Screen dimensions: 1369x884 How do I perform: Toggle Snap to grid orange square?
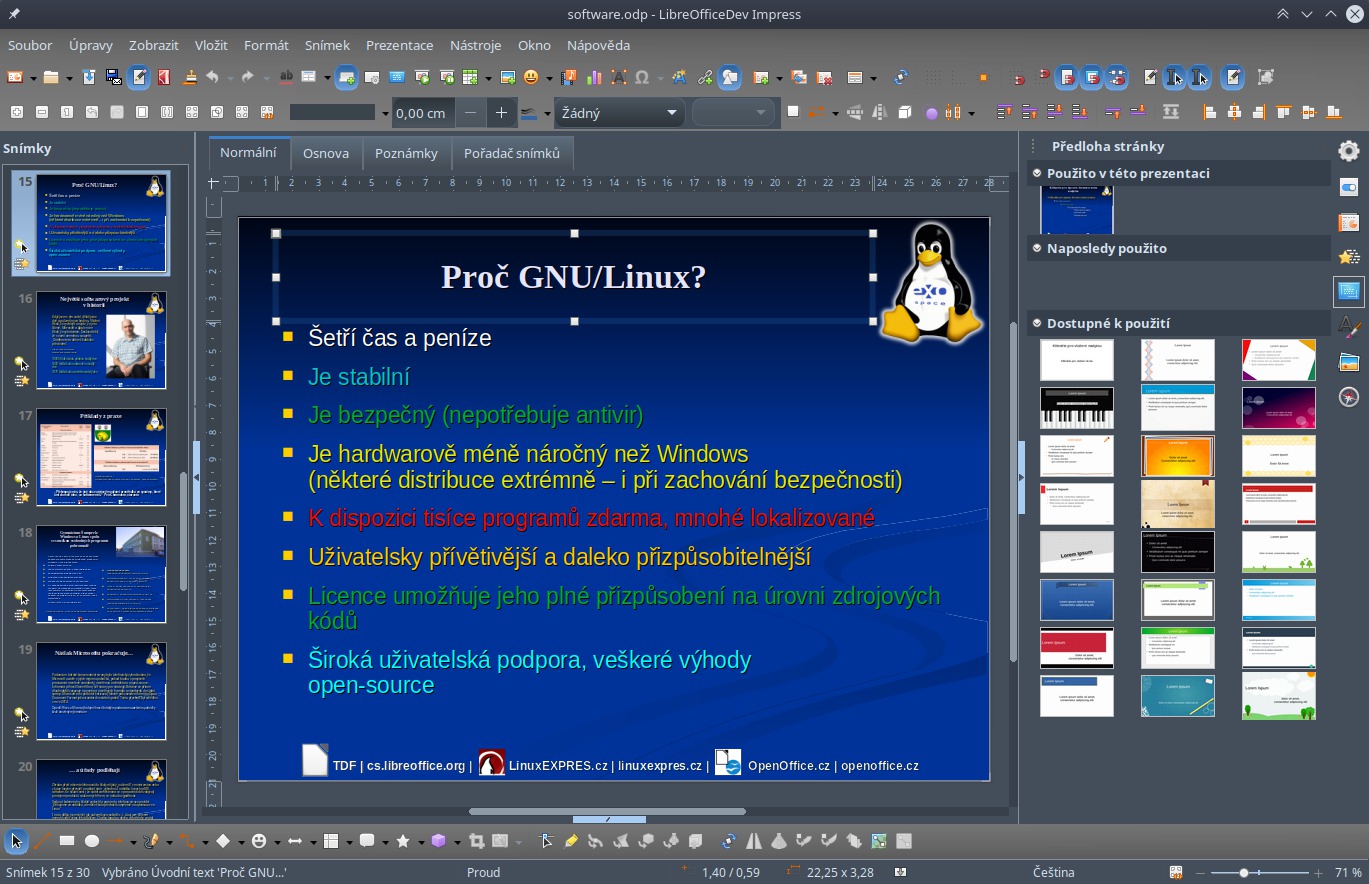pos(983,77)
